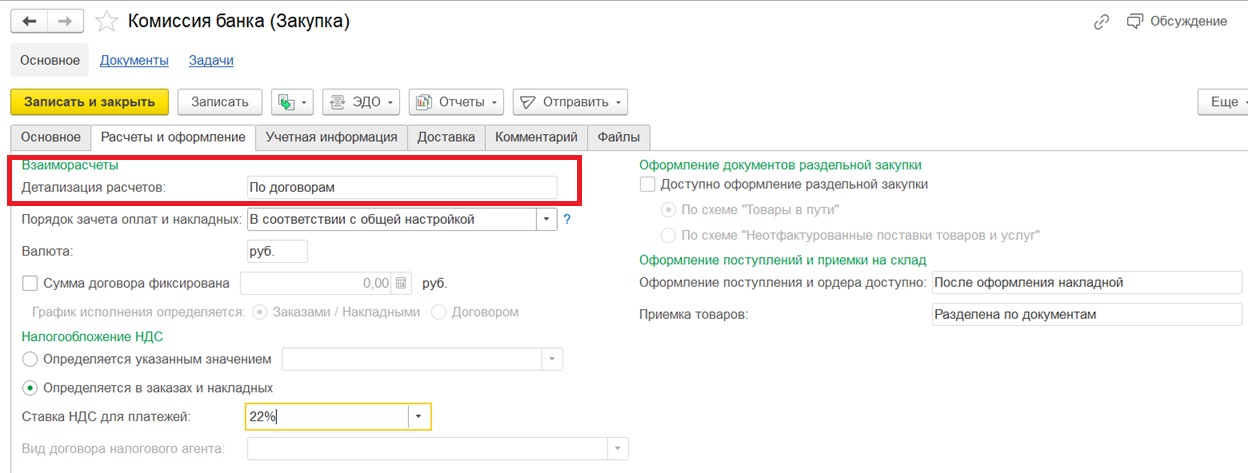The height and width of the screenshot is (473, 1248).
Task: Switch to Учетная информация tab
Action: click(x=331, y=137)
